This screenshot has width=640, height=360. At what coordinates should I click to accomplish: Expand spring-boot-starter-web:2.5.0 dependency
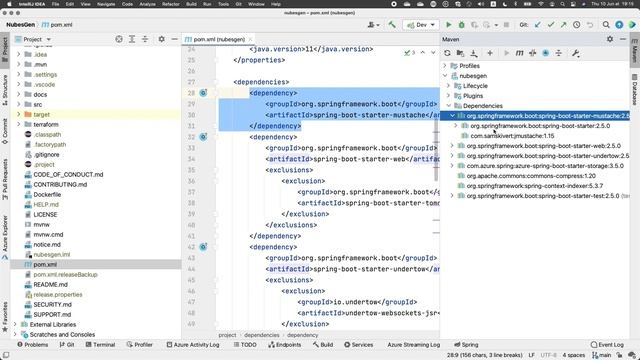pos(452,146)
